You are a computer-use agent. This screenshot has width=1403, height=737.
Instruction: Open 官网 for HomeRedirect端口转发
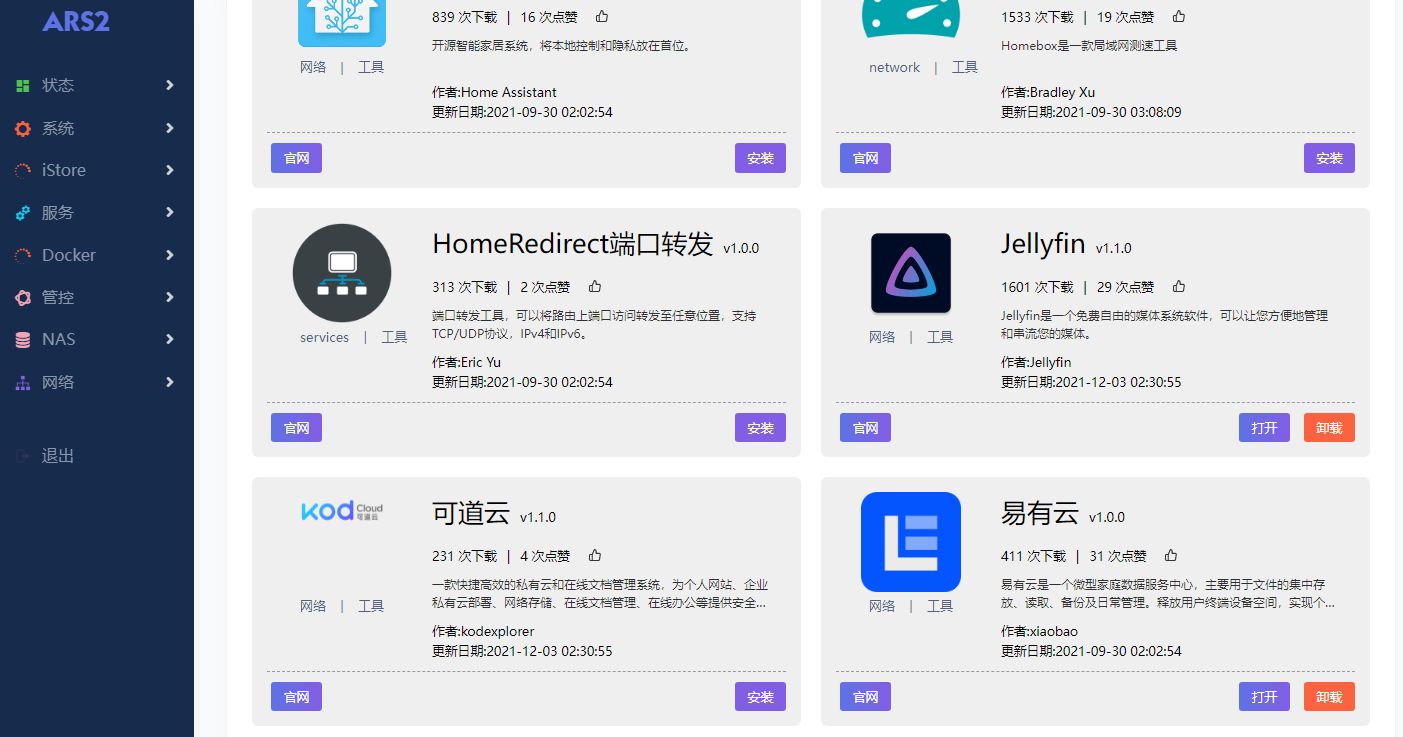click(x=296, y=428)
